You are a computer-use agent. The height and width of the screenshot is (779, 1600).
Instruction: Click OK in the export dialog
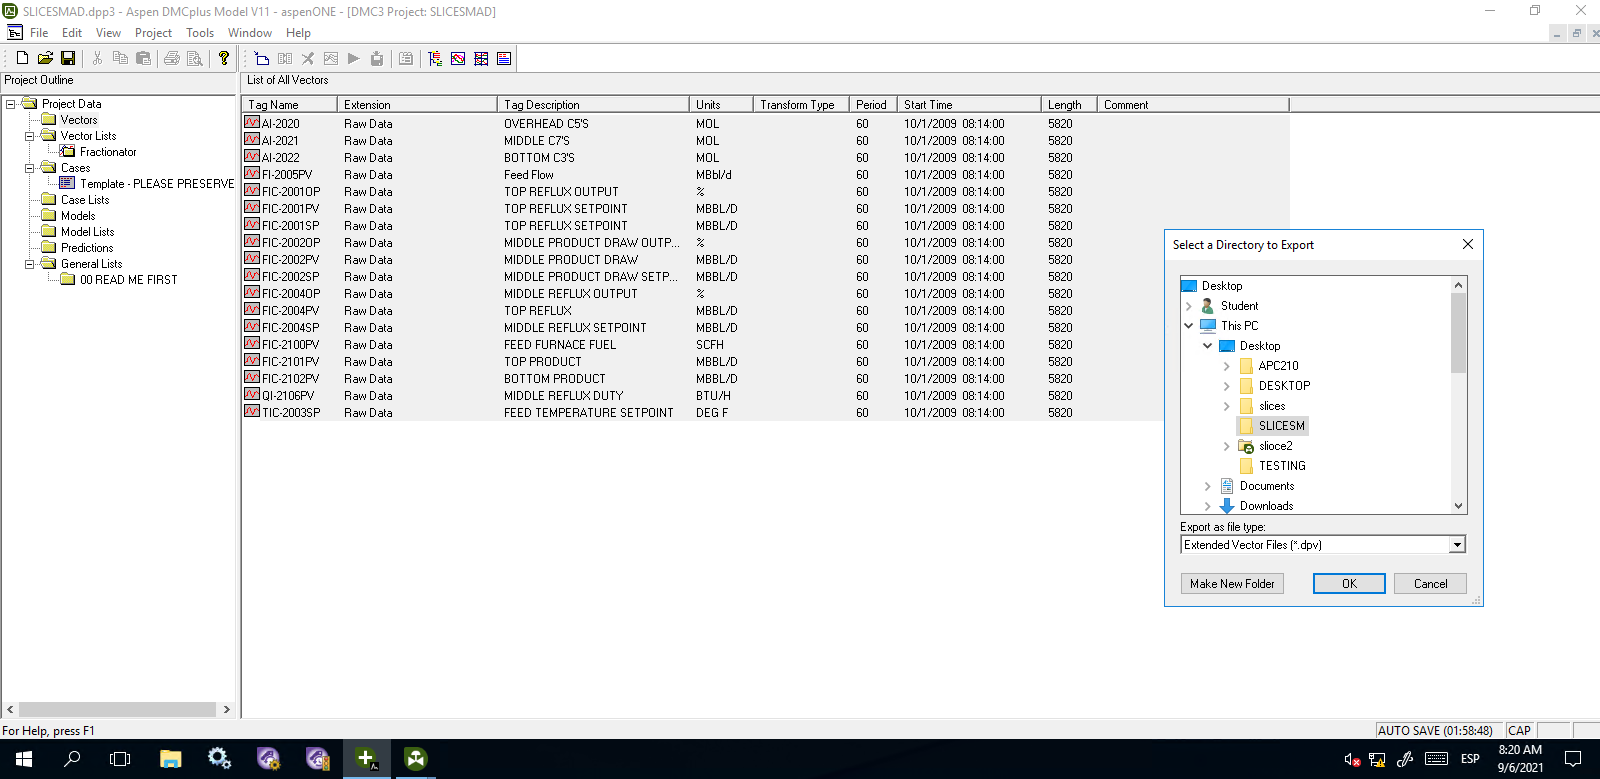click(x=1348, y=584)
